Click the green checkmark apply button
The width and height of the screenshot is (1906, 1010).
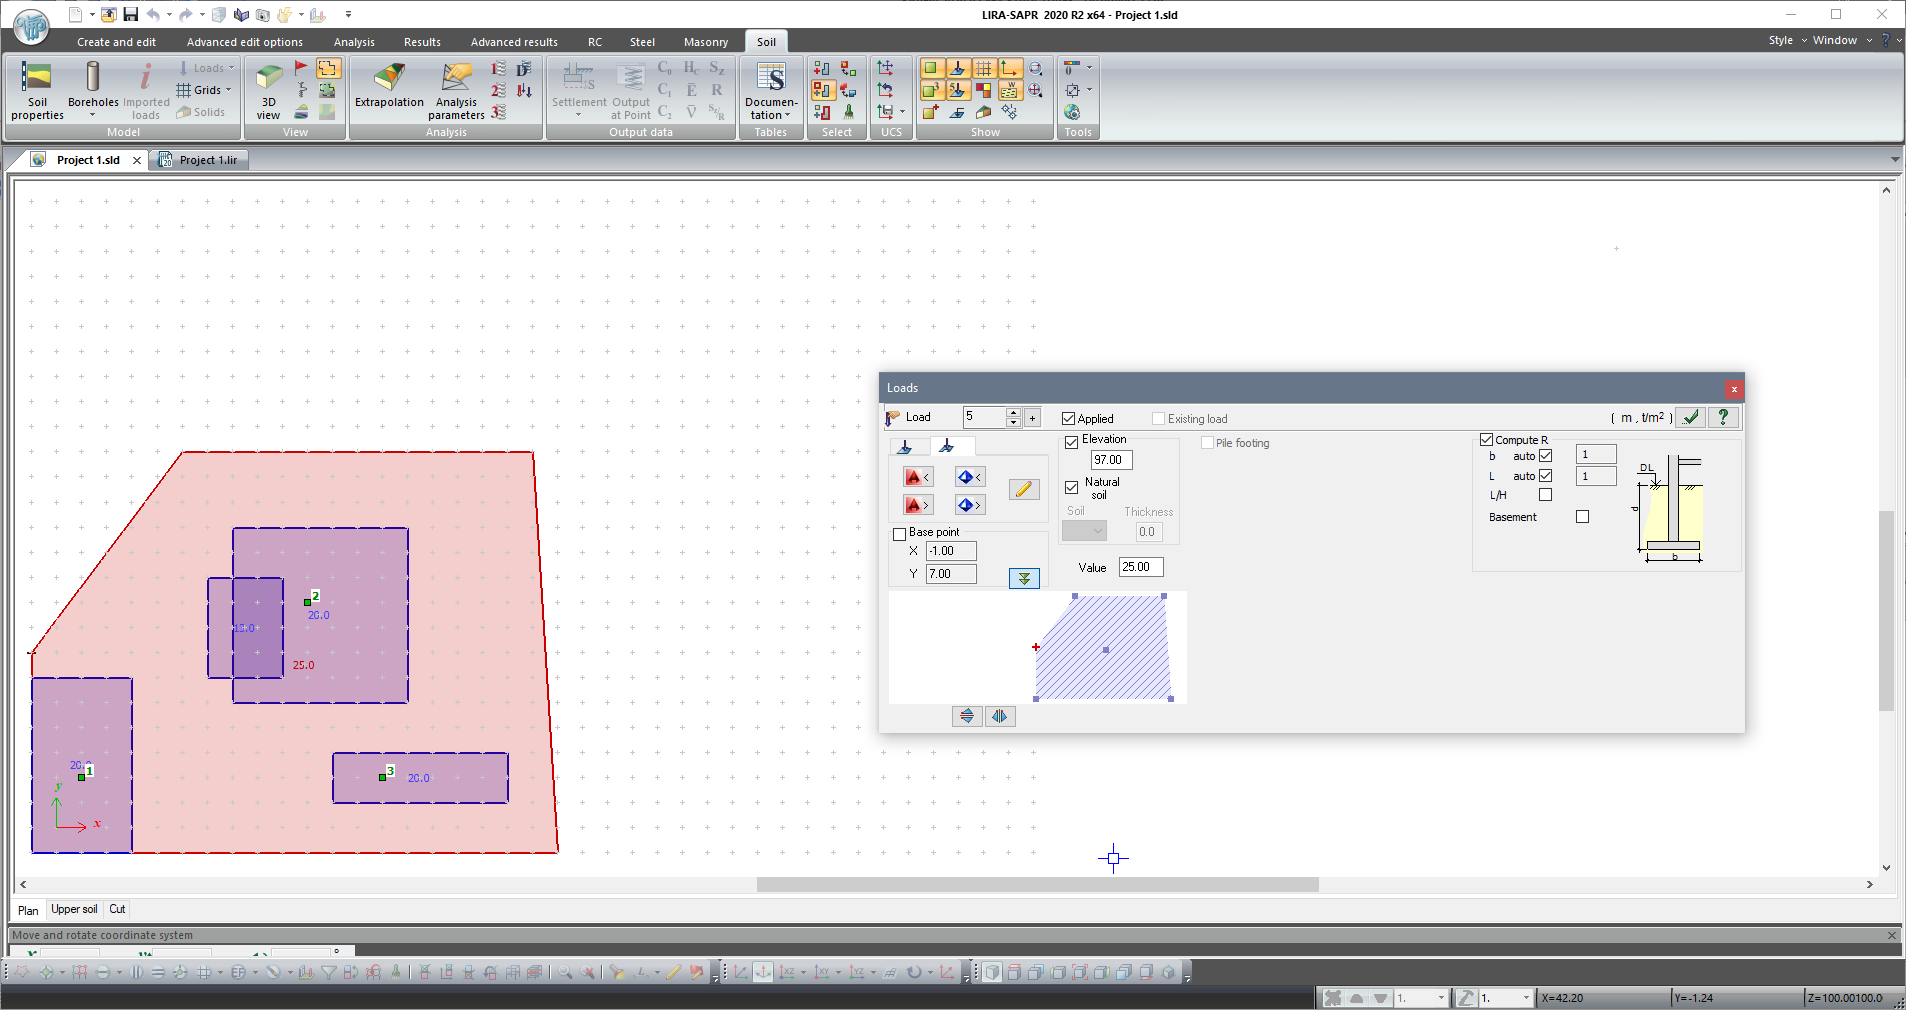point(1690,418)
